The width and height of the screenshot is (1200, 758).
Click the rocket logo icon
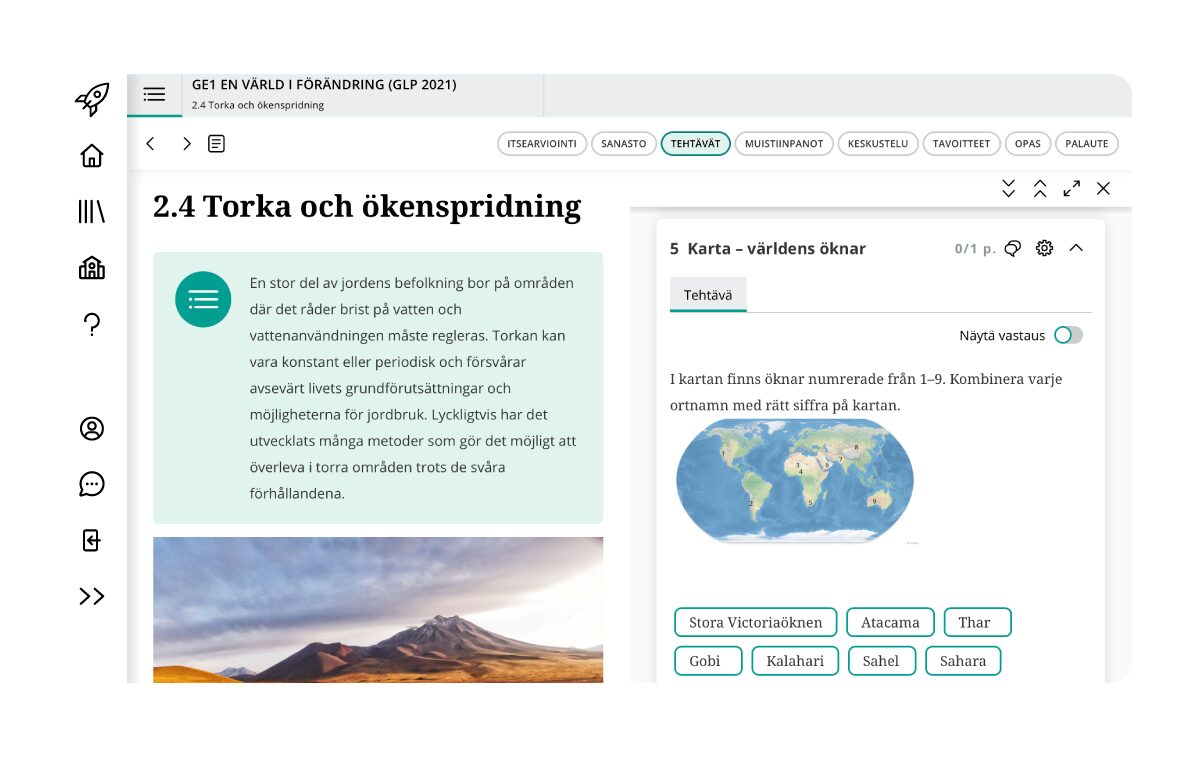coord(92,99)
